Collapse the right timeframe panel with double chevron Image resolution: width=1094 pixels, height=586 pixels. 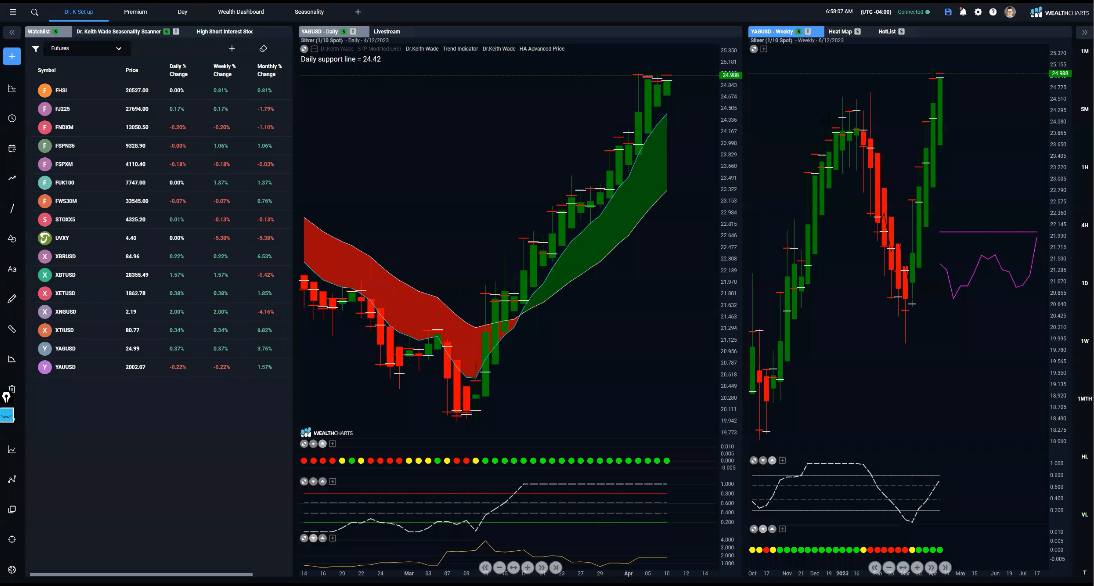[1084, 32]
